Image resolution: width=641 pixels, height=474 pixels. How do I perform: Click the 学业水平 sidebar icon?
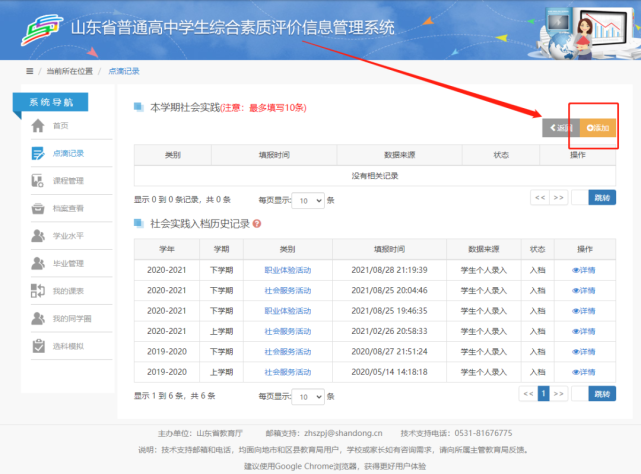[x=38, y=235]
